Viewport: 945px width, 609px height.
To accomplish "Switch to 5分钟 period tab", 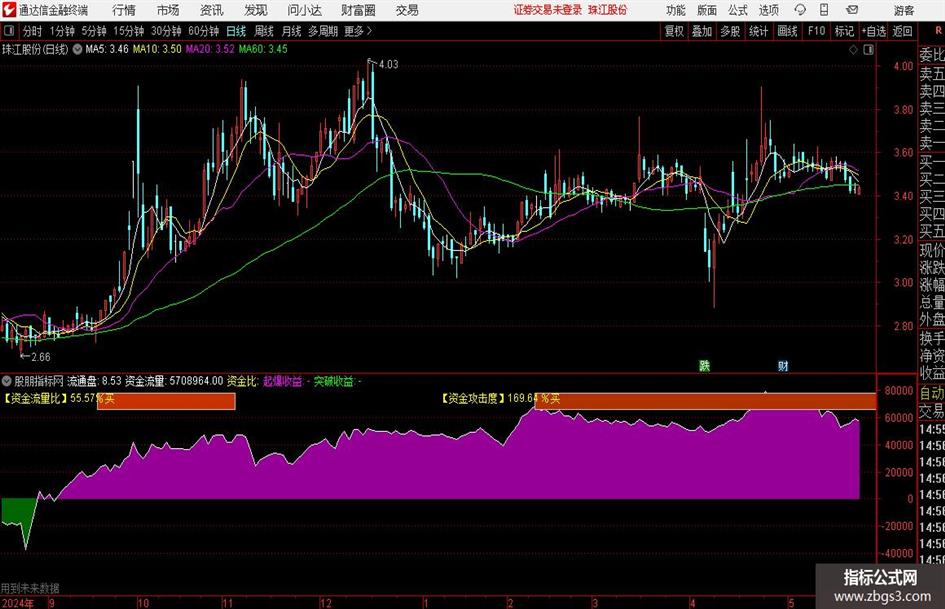I will coord(94,31).
